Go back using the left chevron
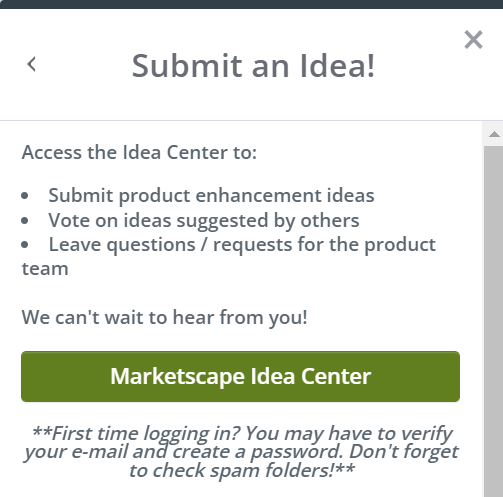The image size is (503, 497). [32, 64]
